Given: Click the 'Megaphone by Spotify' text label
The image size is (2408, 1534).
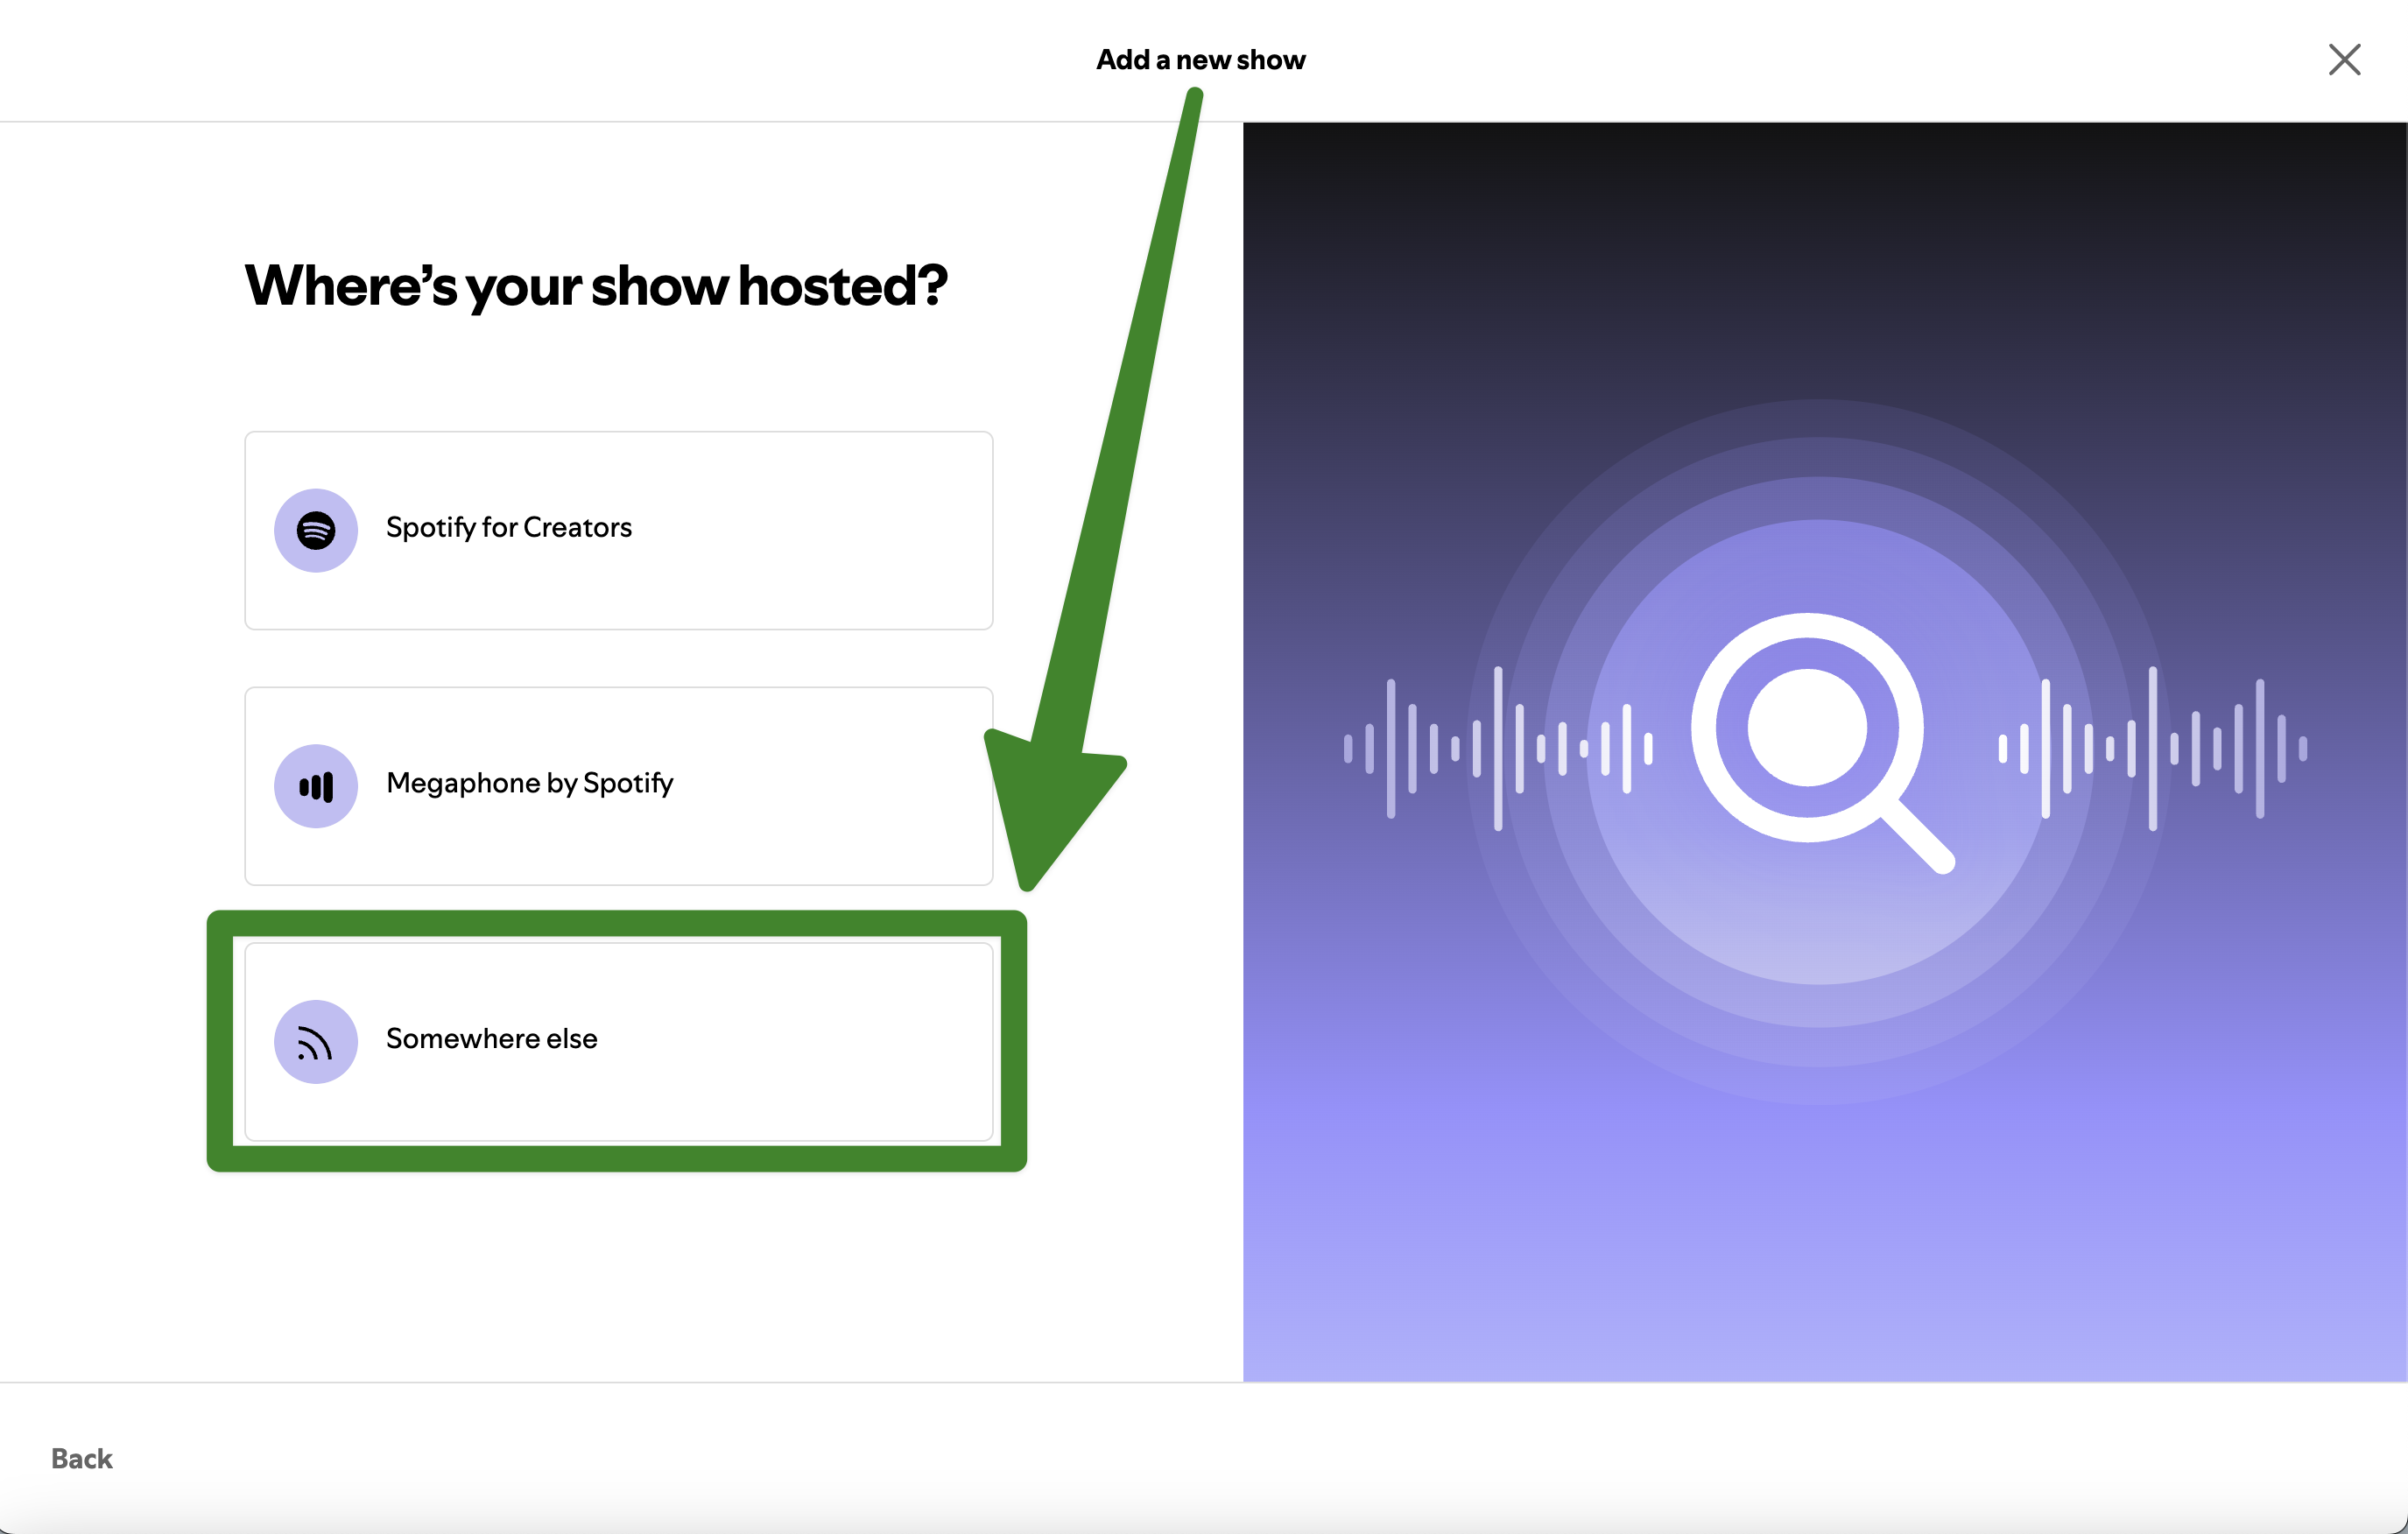Looking at the screenshot, I should coord(529,783).
